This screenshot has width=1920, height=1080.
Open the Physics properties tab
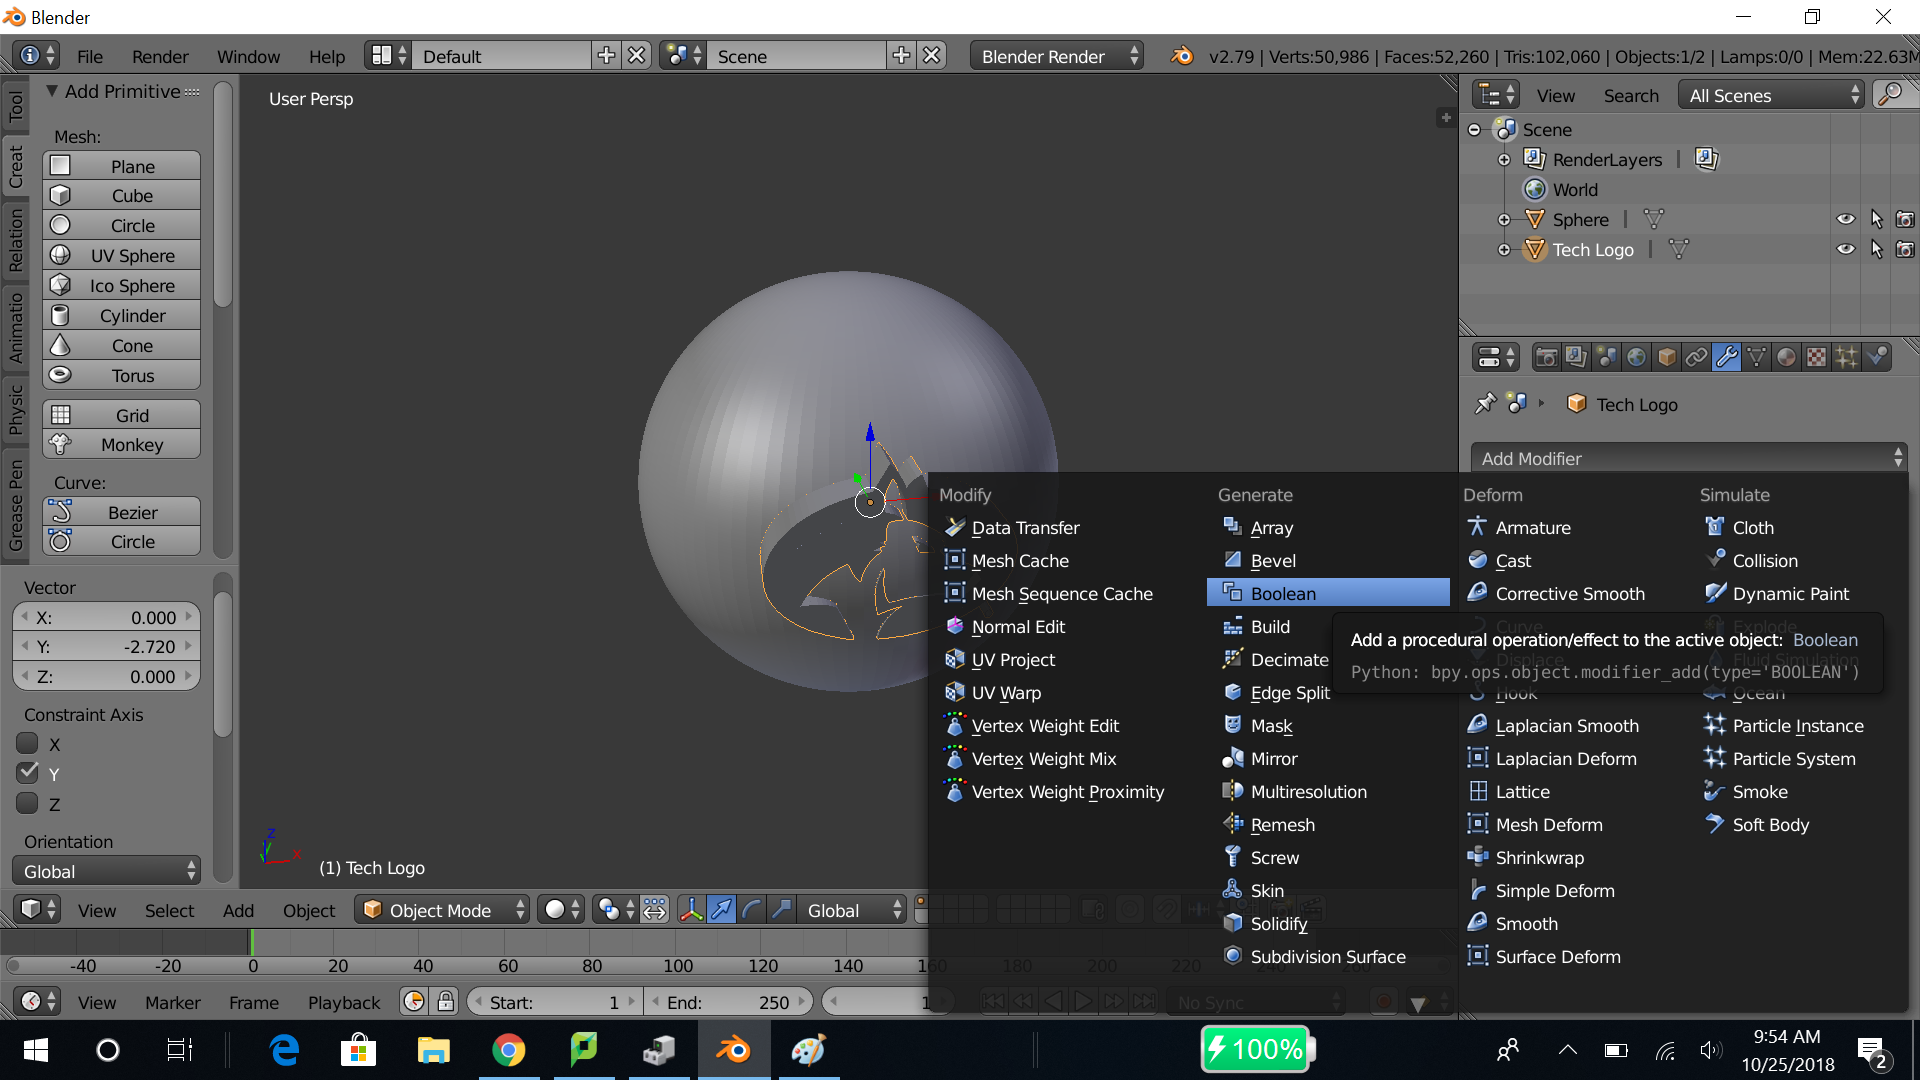coord(1877,357)
